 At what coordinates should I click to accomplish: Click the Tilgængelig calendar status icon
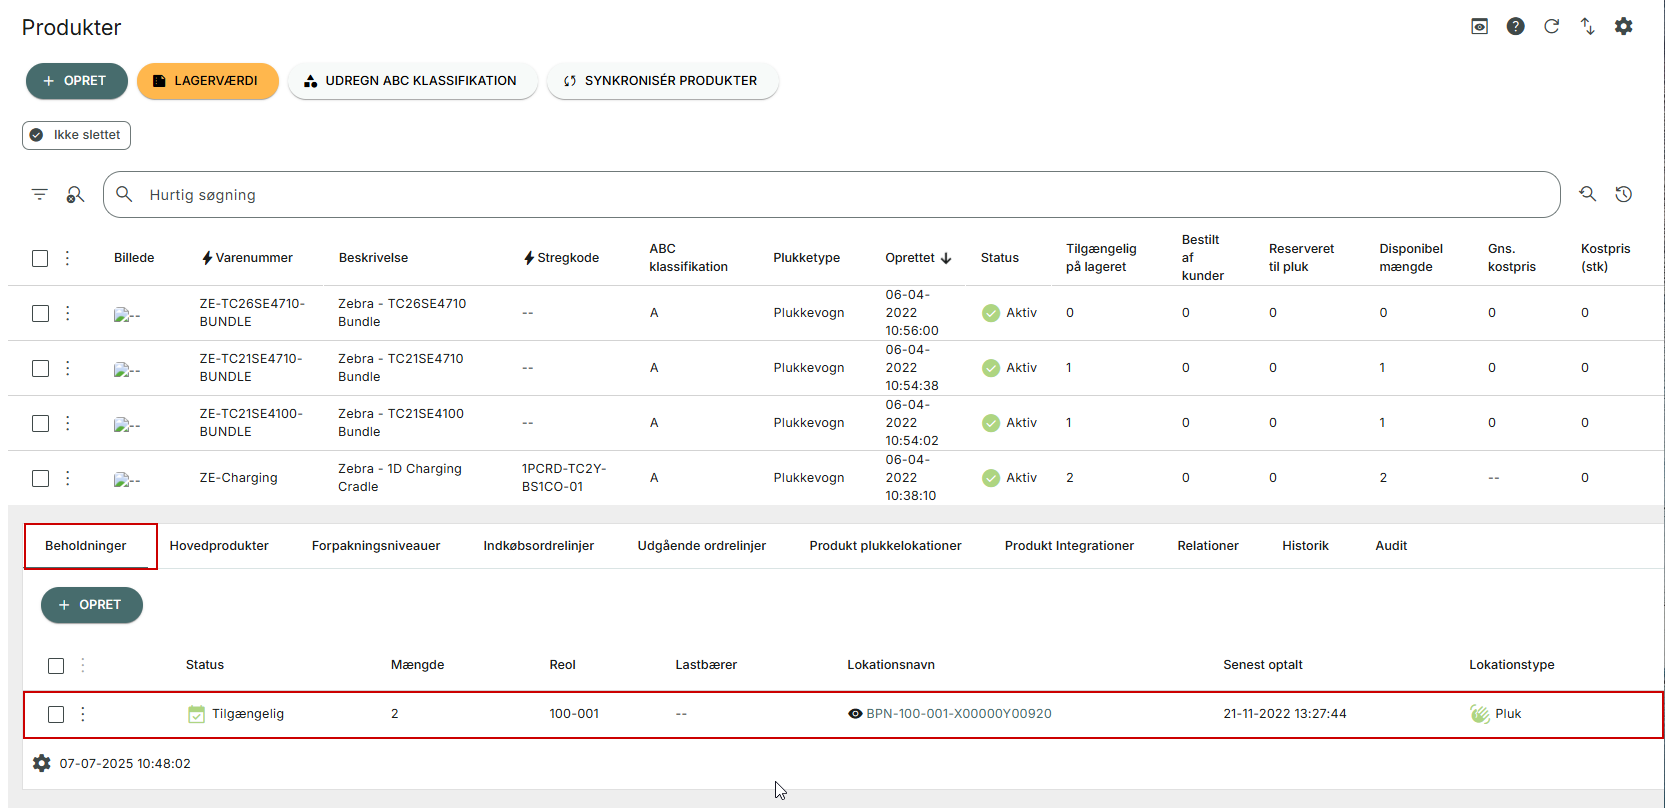197,714
